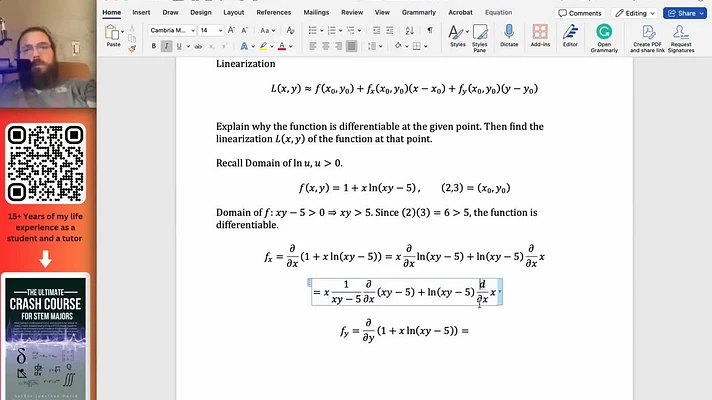
Task: Increase font size with the large A
Action: point(231,30)
